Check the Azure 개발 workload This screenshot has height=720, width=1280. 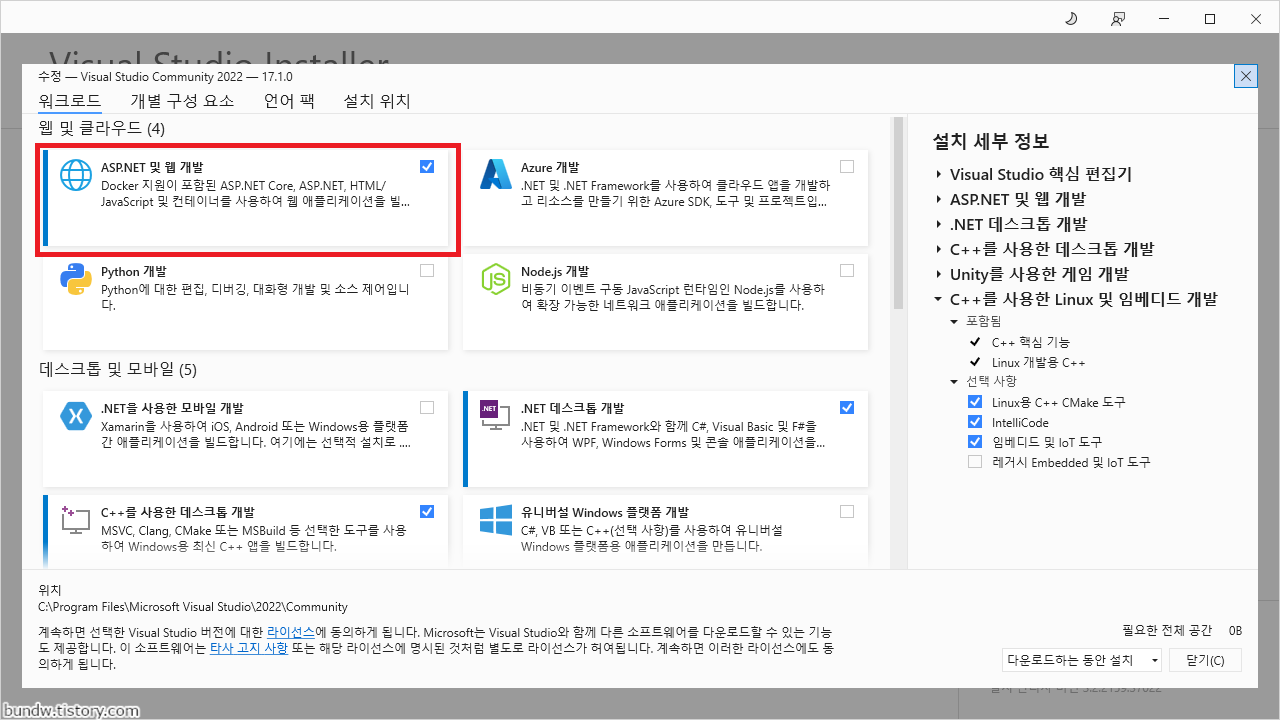[847, 167]
